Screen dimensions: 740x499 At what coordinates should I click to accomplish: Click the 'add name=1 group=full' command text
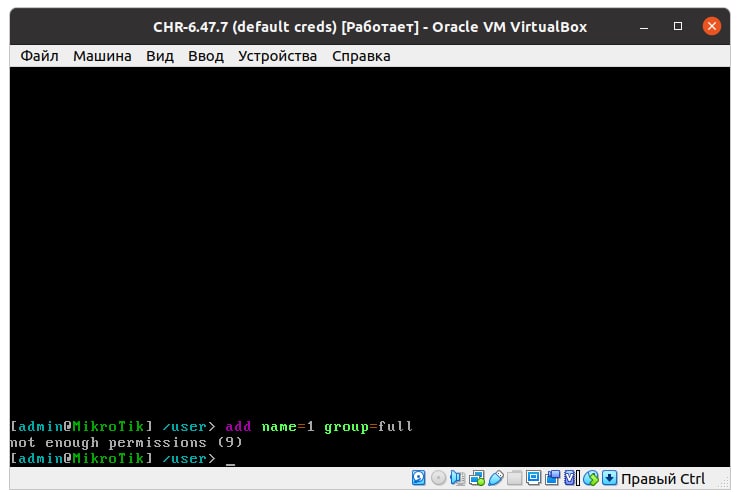(319, 427)
